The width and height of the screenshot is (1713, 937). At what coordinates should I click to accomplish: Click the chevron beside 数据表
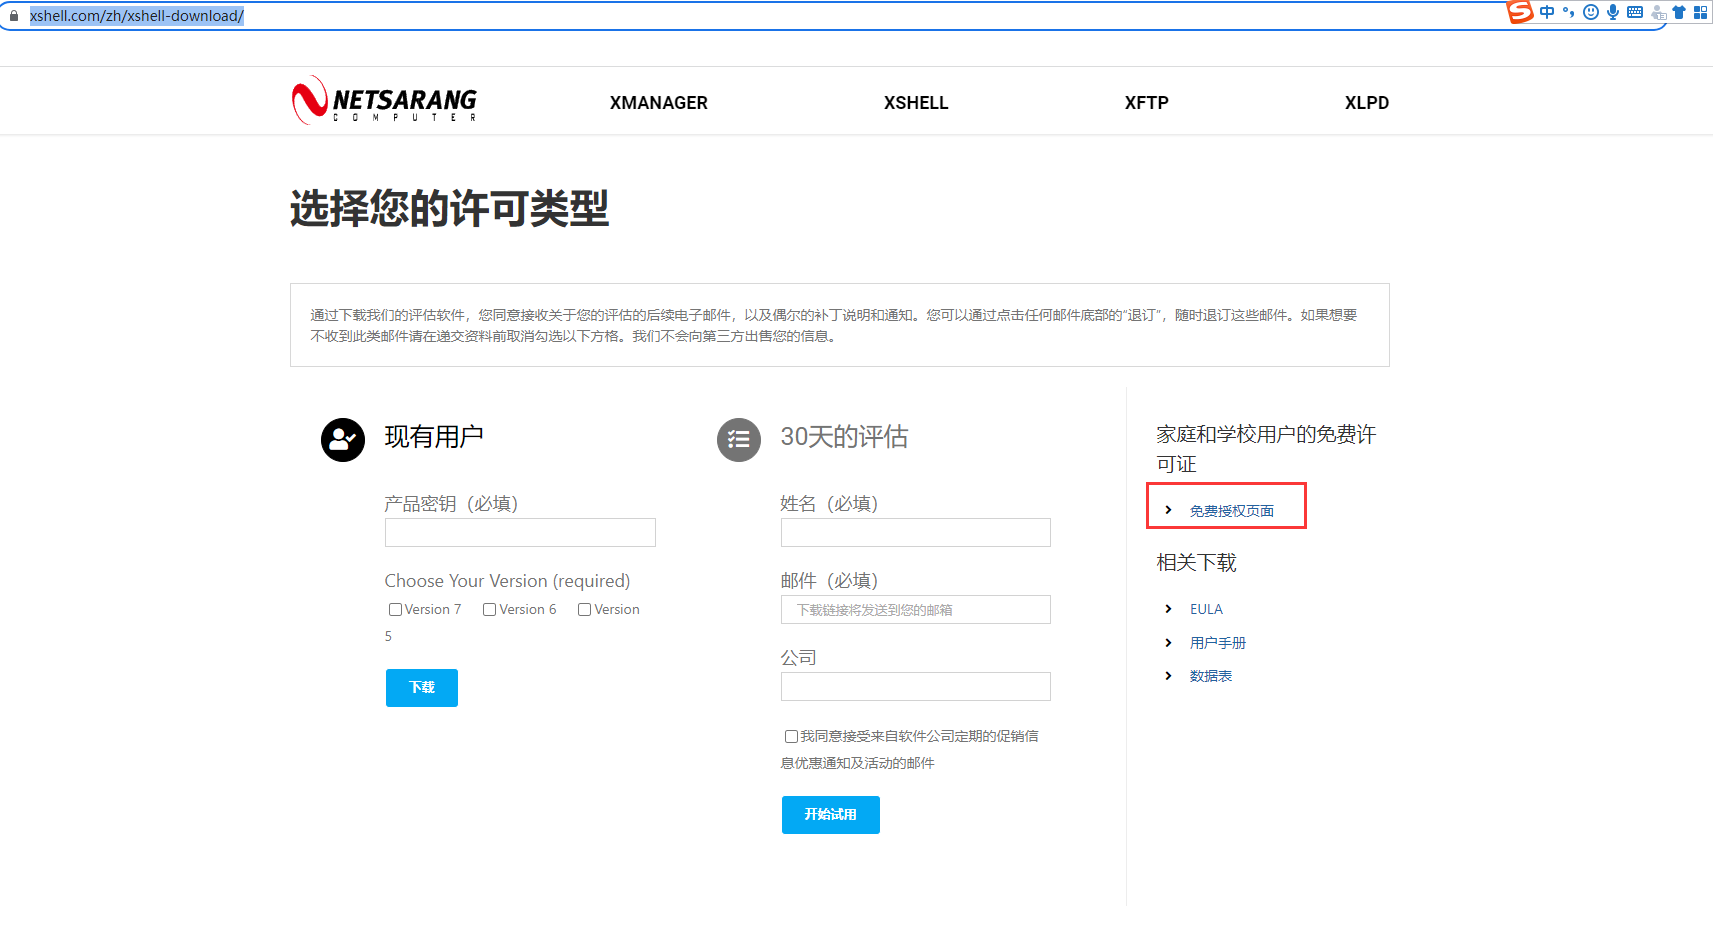pyautogui.click(x=1168, y=676)
